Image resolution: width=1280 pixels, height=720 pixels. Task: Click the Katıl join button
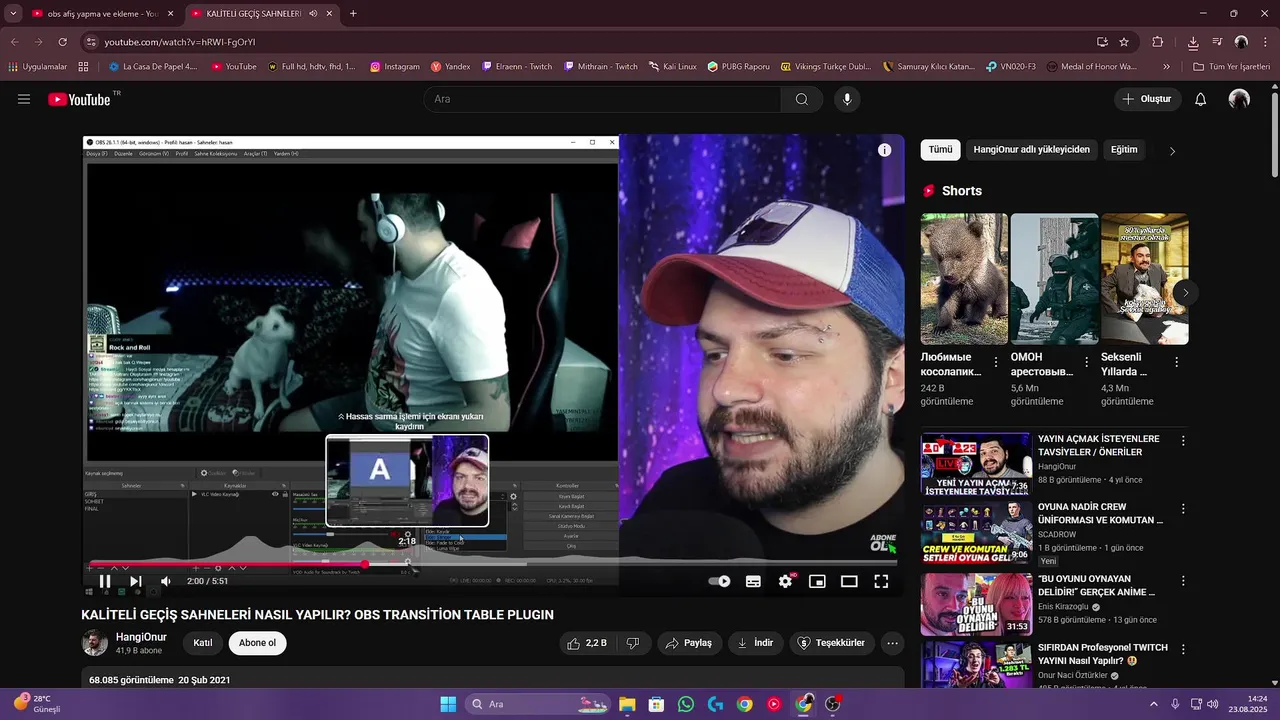pyautogui.click(x=202, y=643)
